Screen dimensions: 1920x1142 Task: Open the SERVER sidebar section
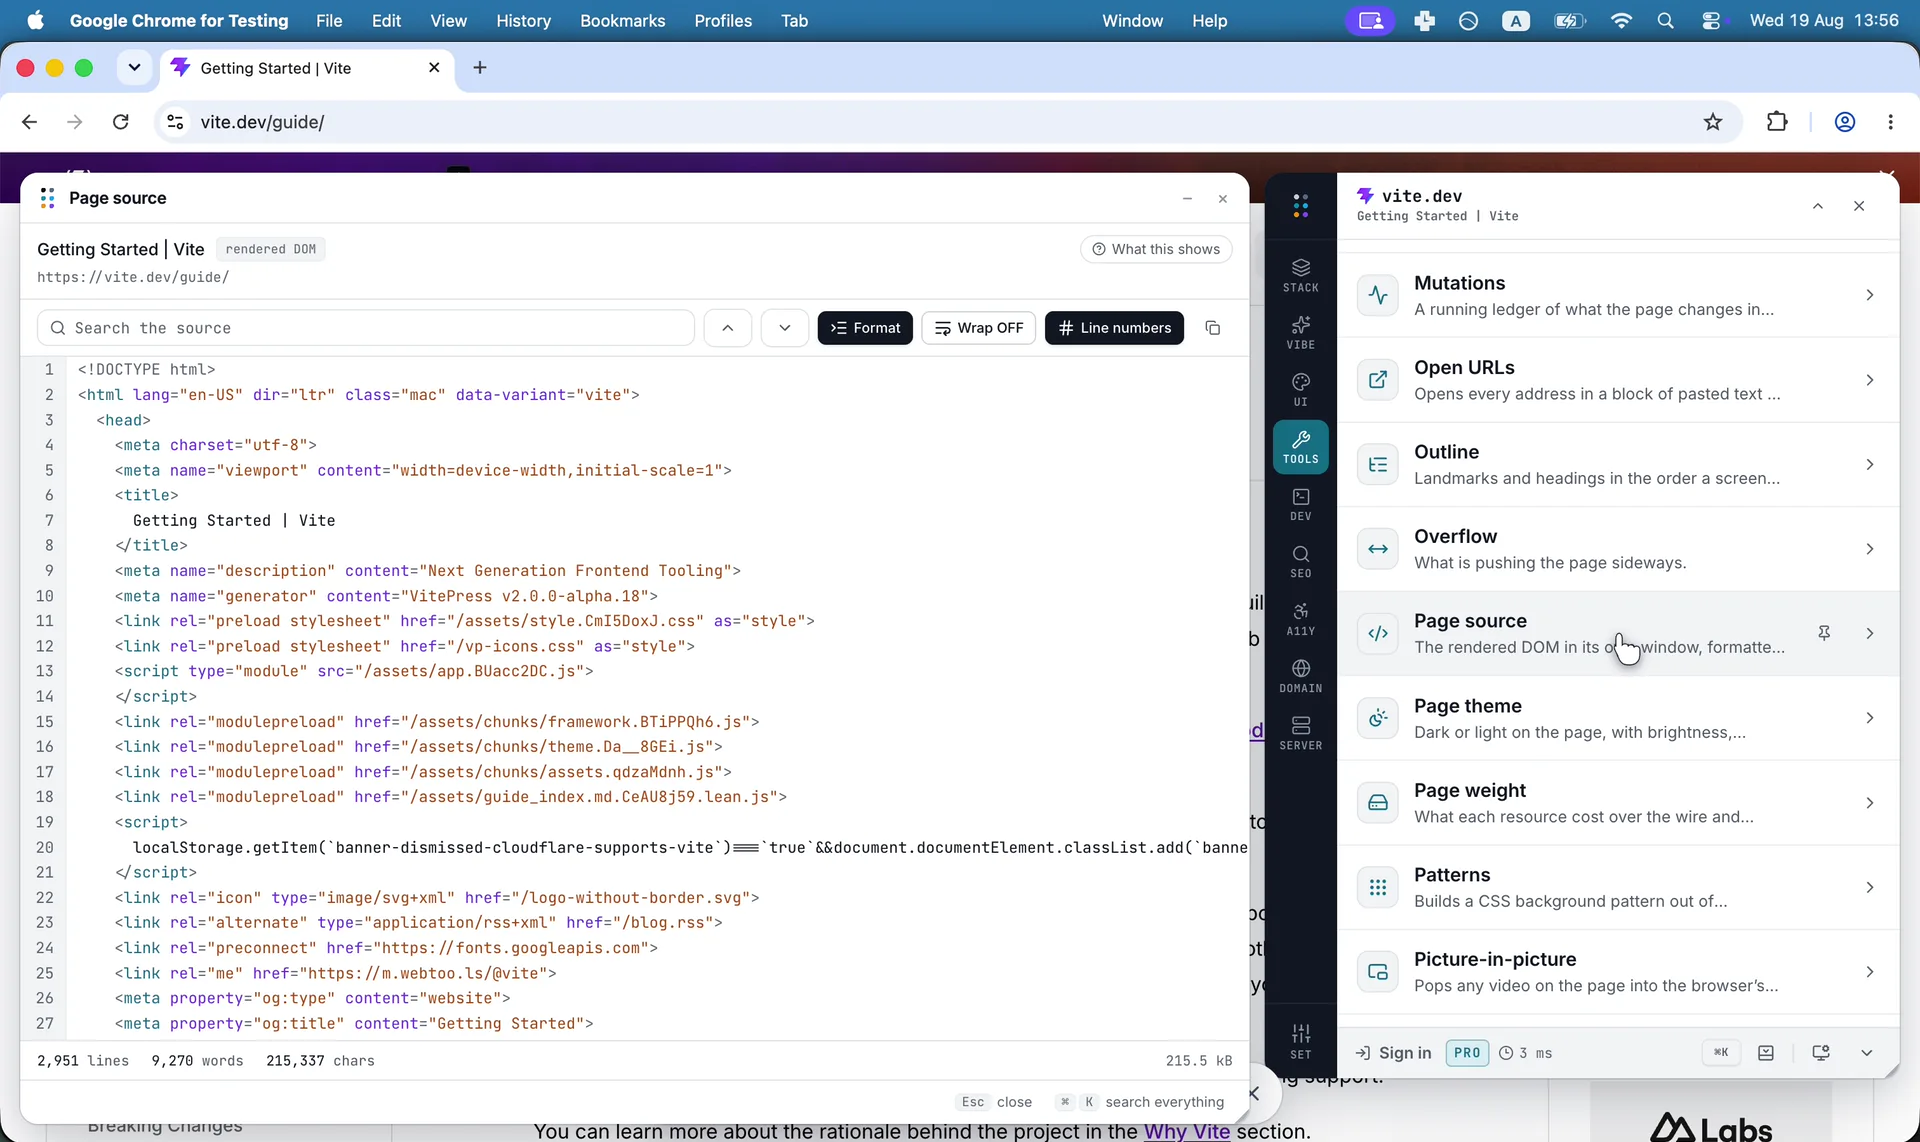[x=1300, y=733]
